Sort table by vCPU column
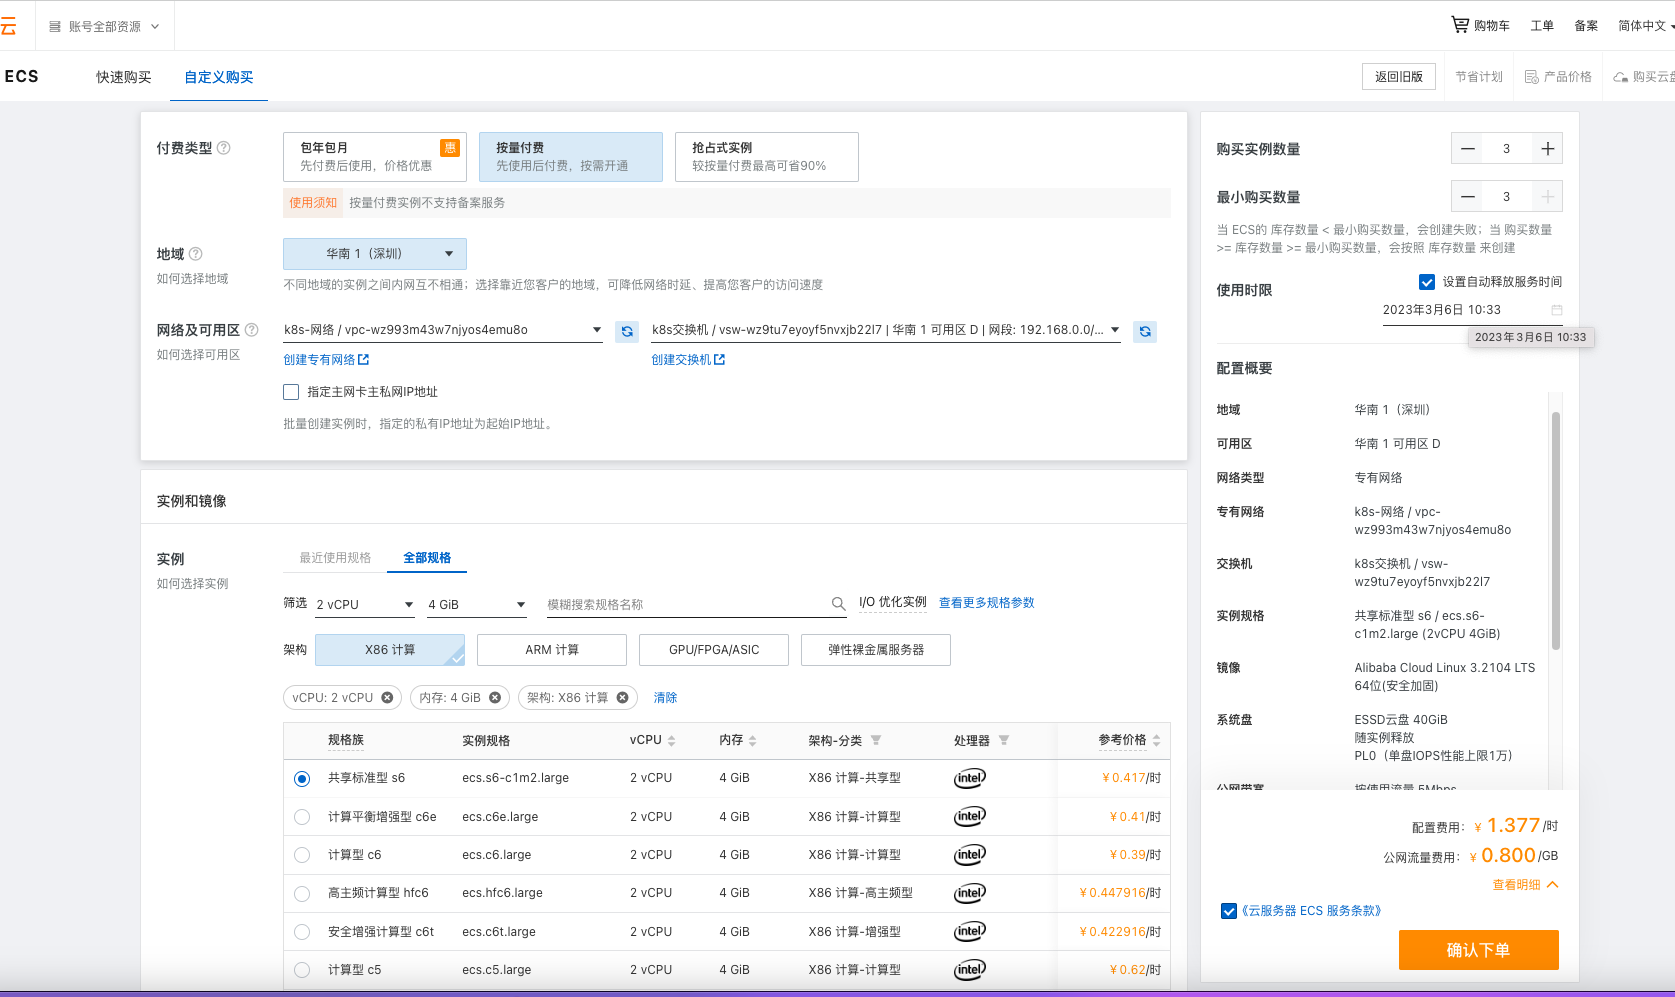 [672, 741]
